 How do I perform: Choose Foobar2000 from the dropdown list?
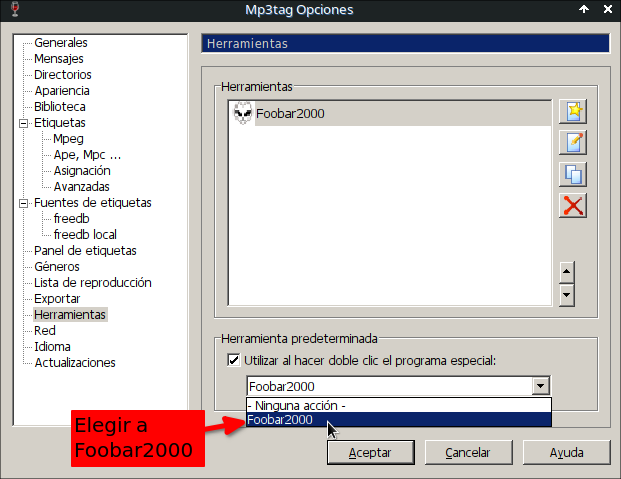click(398, 419)
